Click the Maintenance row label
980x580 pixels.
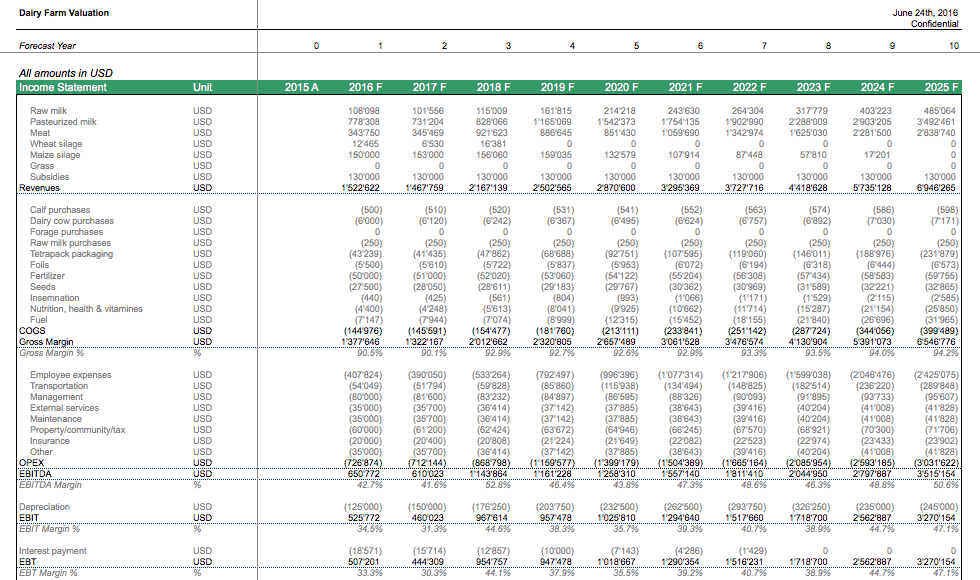coord(56,419)
